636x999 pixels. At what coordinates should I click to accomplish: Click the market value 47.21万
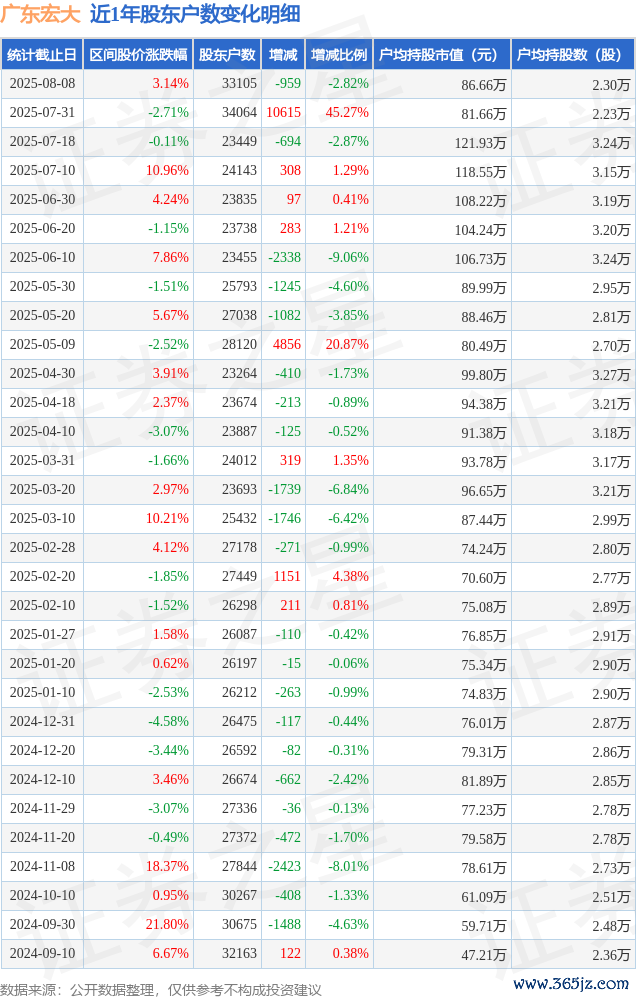click(x=484, y=954)
